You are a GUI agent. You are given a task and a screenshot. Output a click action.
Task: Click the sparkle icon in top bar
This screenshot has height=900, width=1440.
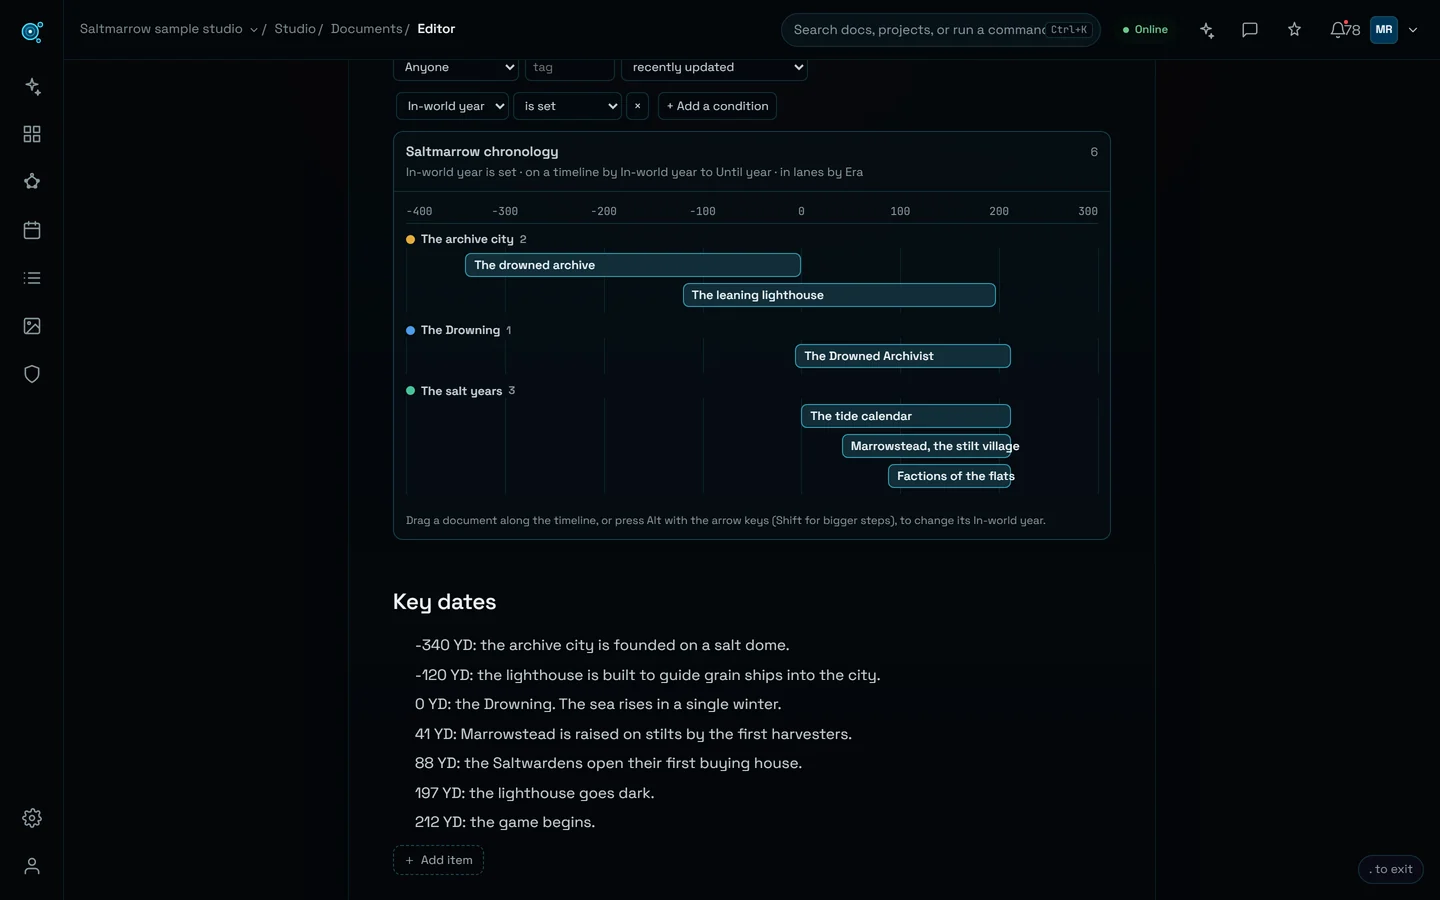pyautogui.click(x=1207, y=30)
